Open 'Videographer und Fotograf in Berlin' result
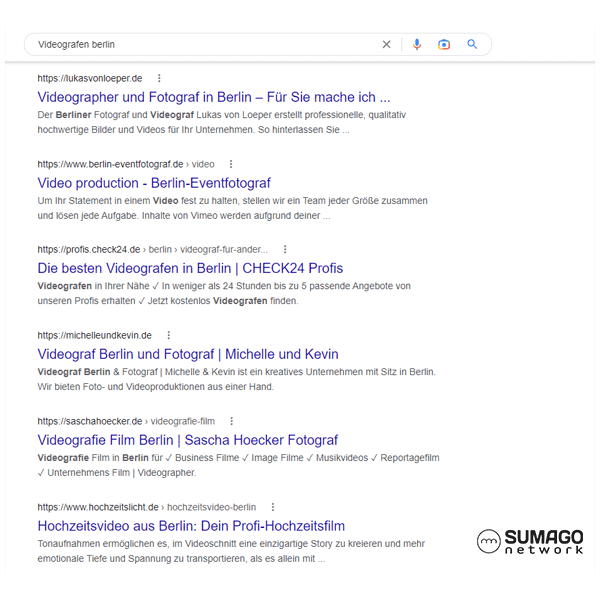 click(214, 97)
